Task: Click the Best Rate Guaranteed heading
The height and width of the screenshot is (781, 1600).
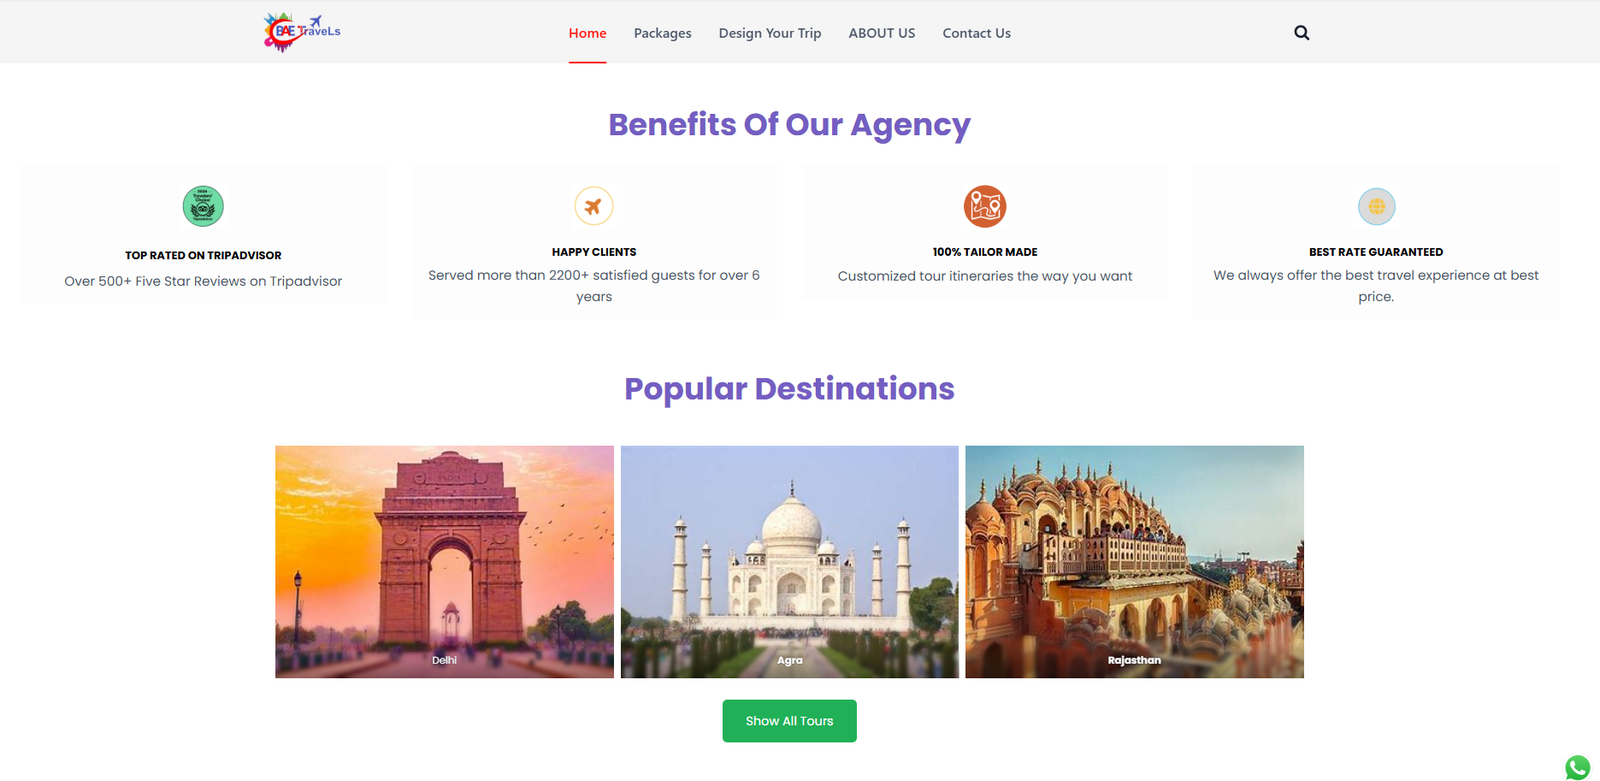Action: point(1376,252)
